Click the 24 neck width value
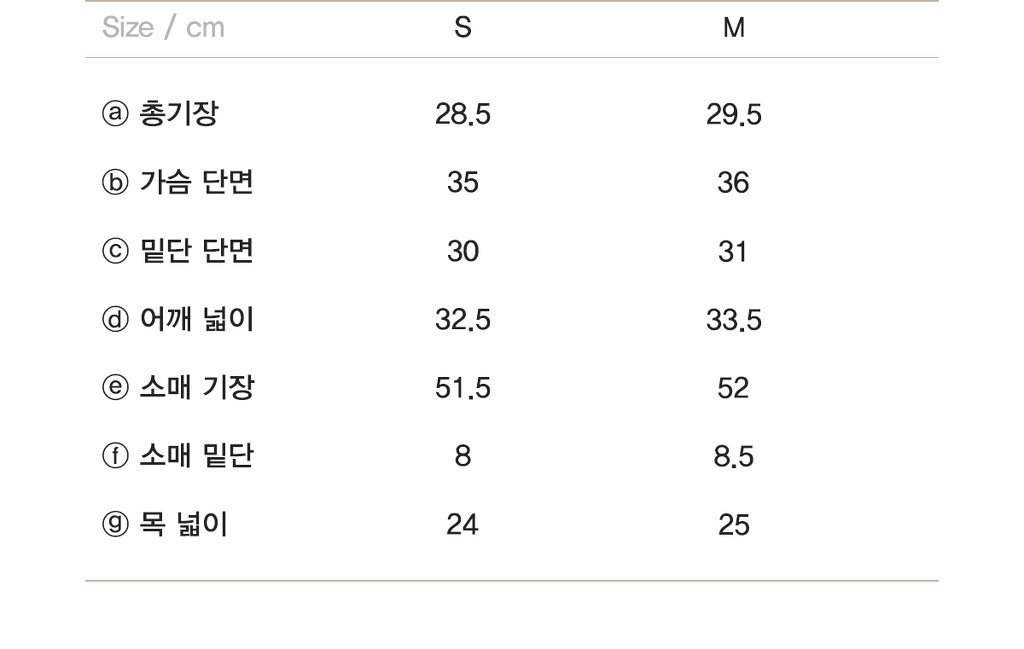This screenshot has height=649, width=1024. coord(462,525)
